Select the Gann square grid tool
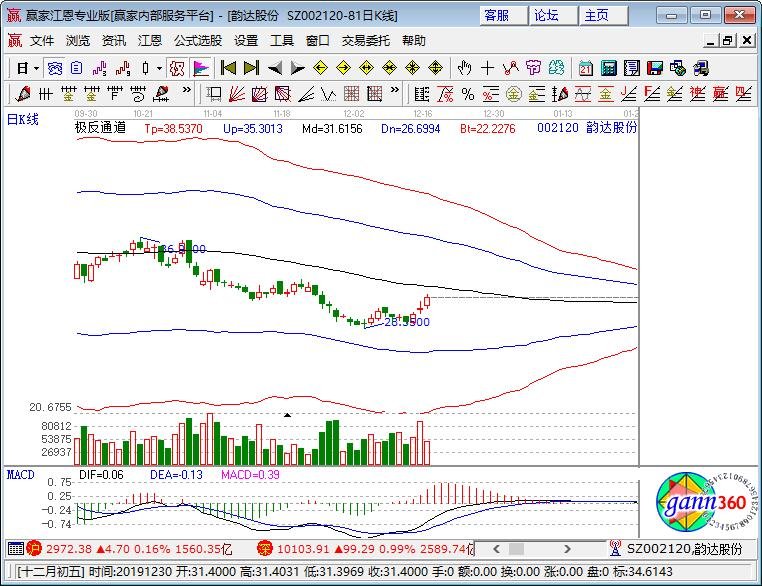This screenshot has height=586, width=762. [x=351, y=94]
